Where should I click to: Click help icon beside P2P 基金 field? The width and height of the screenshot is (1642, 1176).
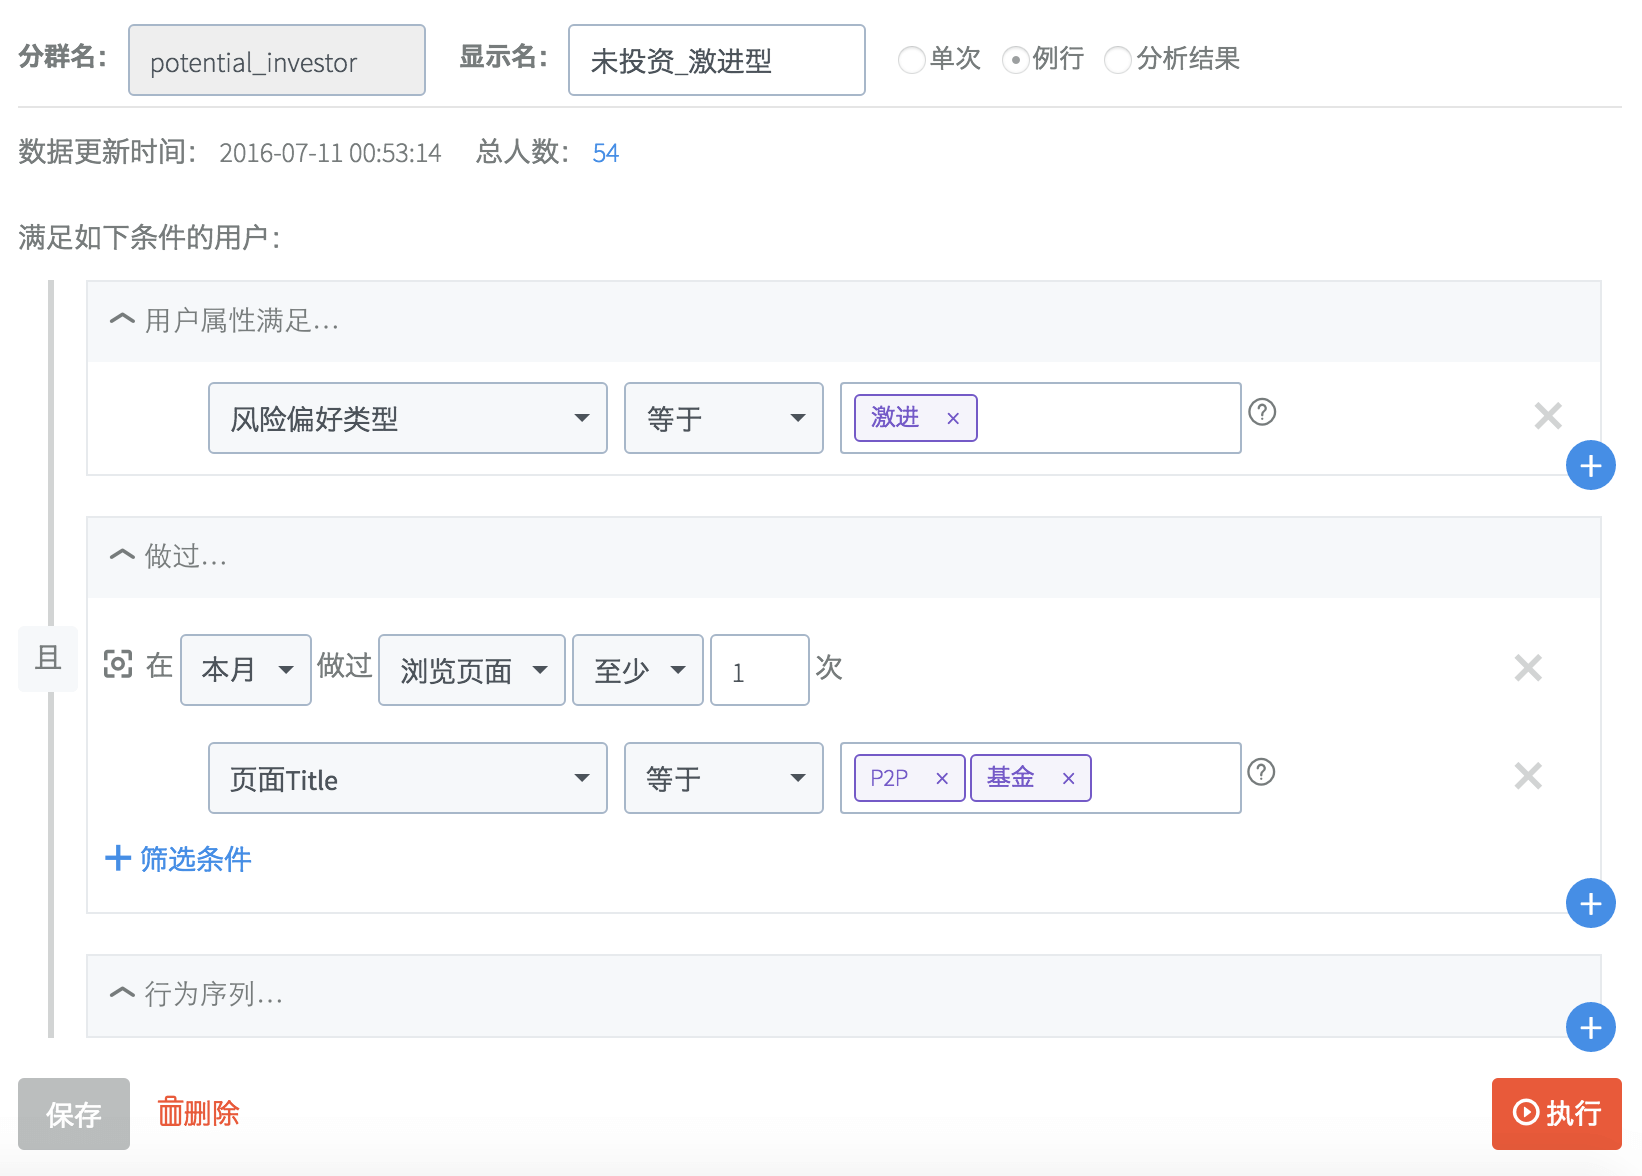click(x=1262, y=772)
